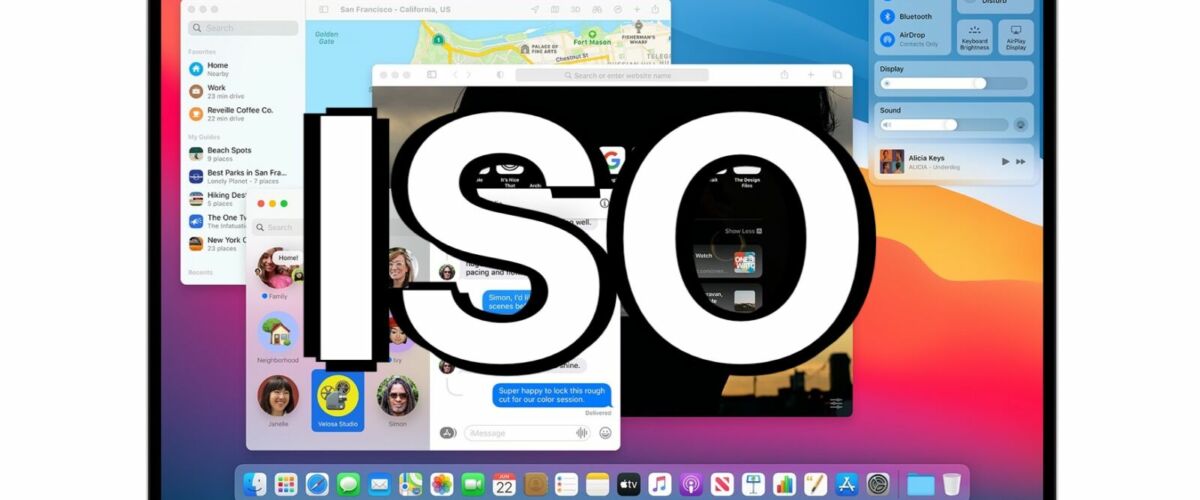Screen dimensions: 1200x500
Task: Open the App Store from the Dock
Action: tap(847, 485)
